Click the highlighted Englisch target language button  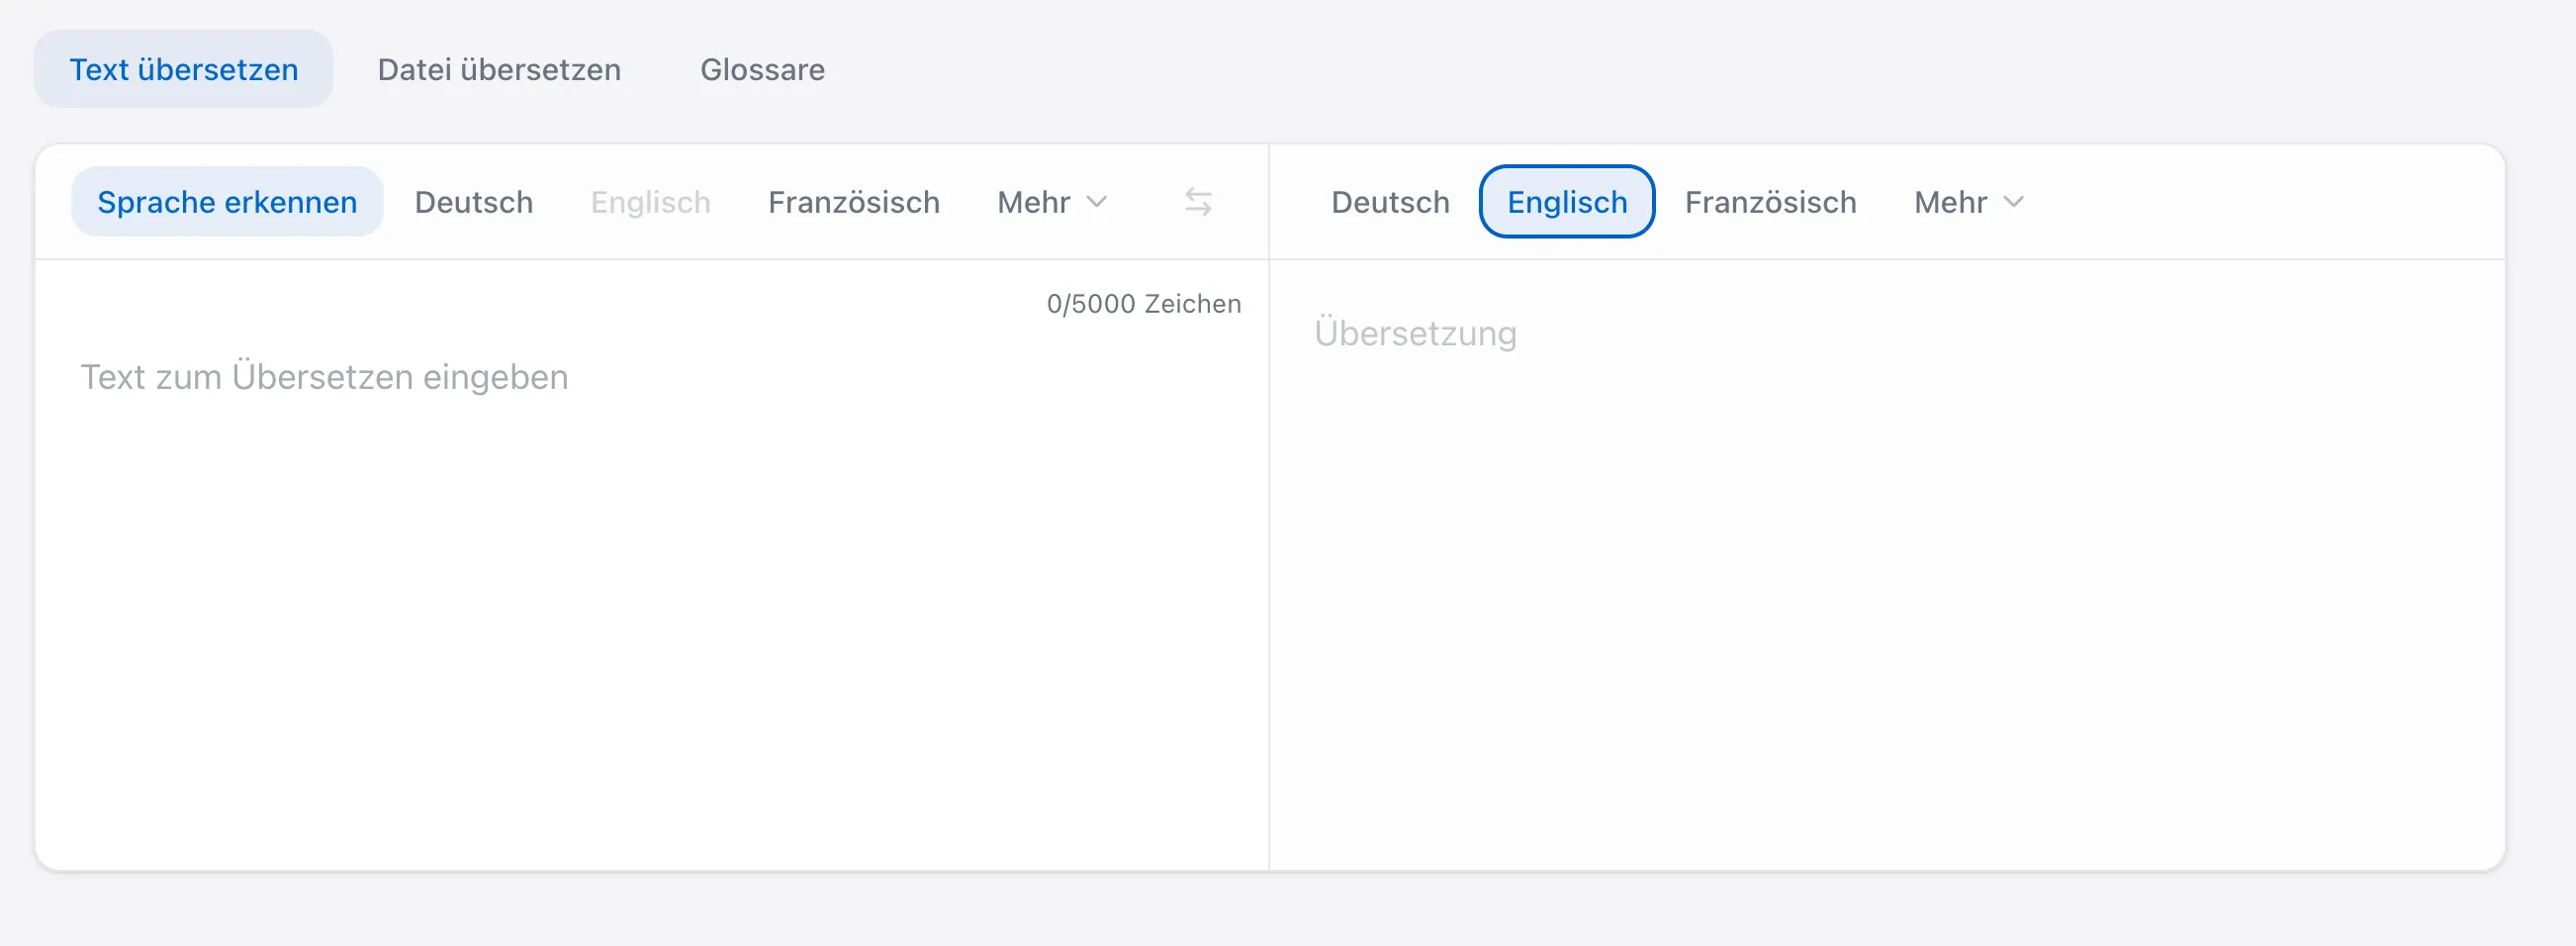coord(1566,201)
